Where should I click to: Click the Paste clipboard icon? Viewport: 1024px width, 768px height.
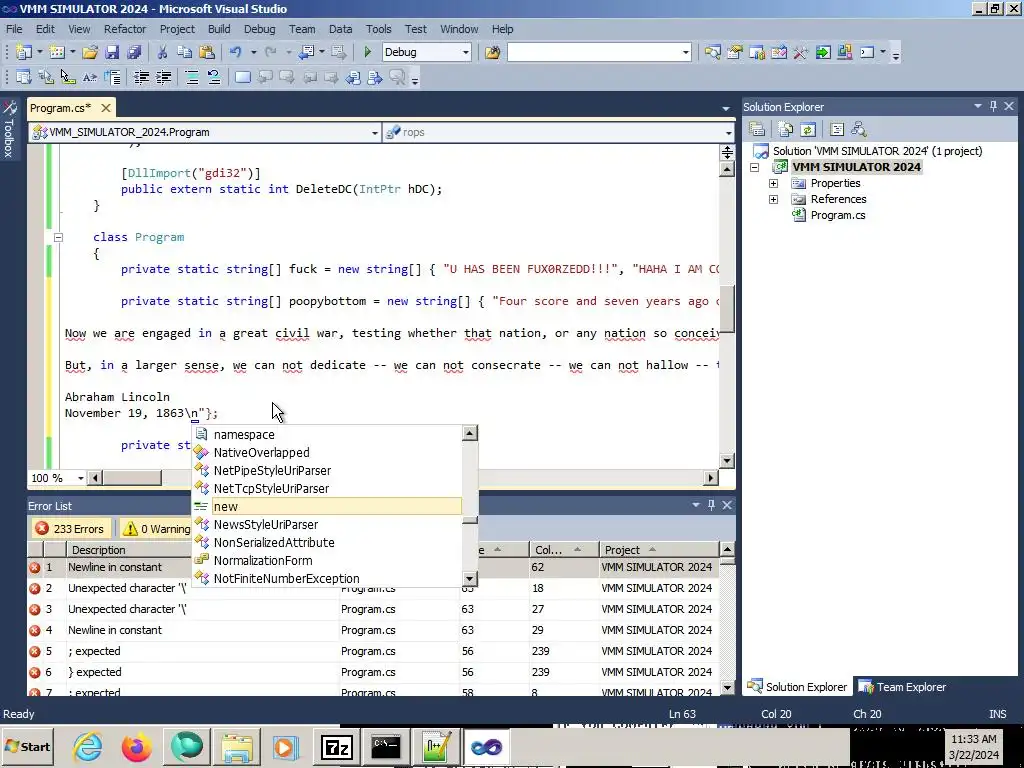207,52
